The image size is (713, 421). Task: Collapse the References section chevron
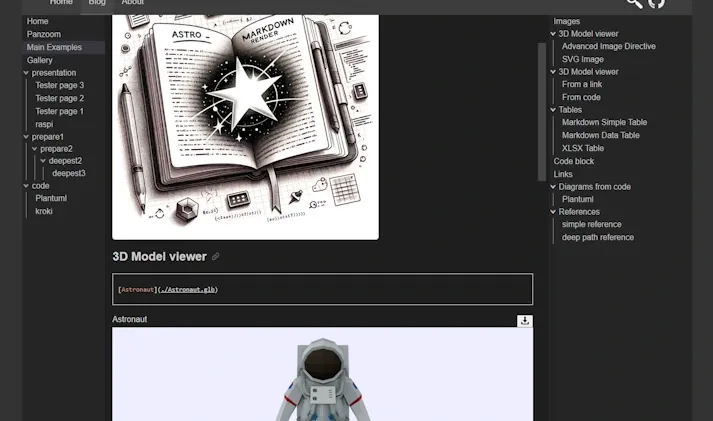click(x=553, y=212)
